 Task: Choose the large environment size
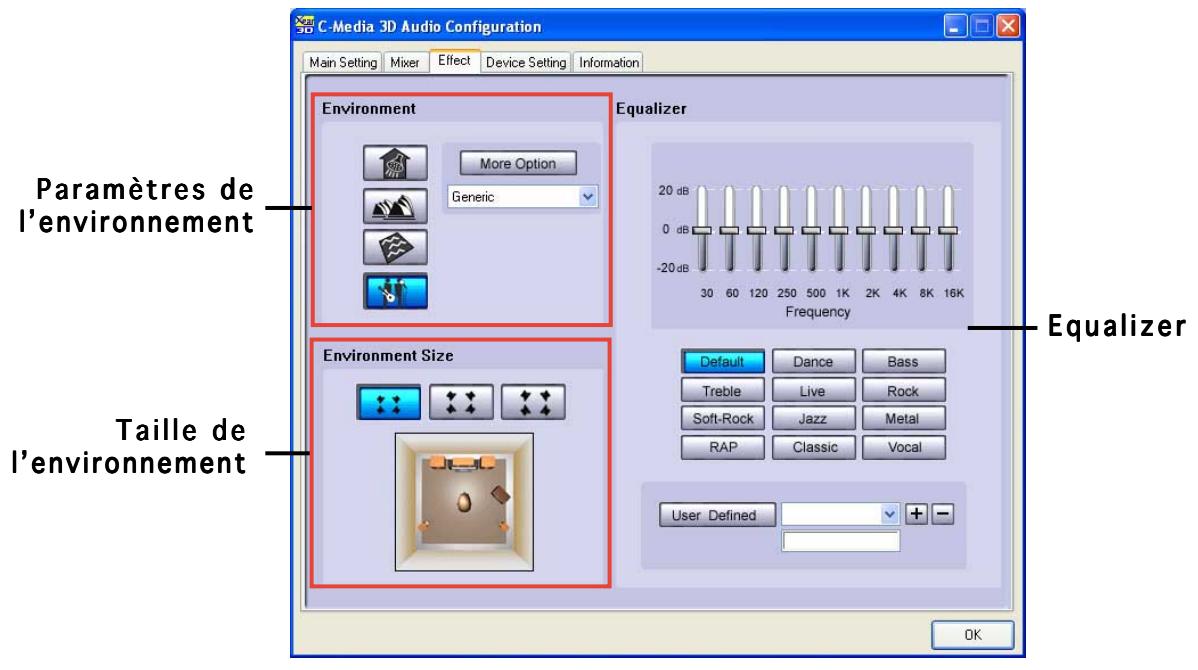click(533, 403)
